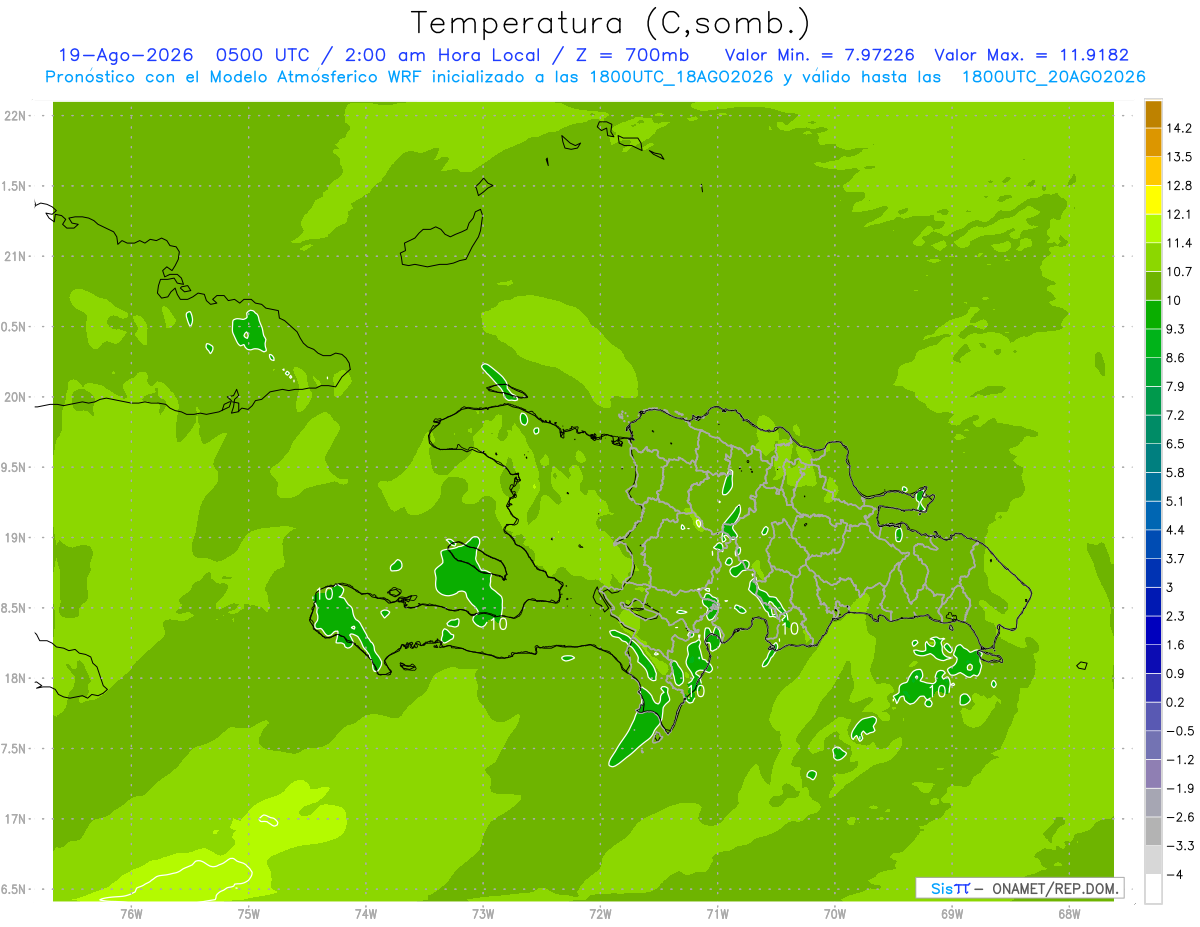Click the "20N" latitude axis label

15,397
